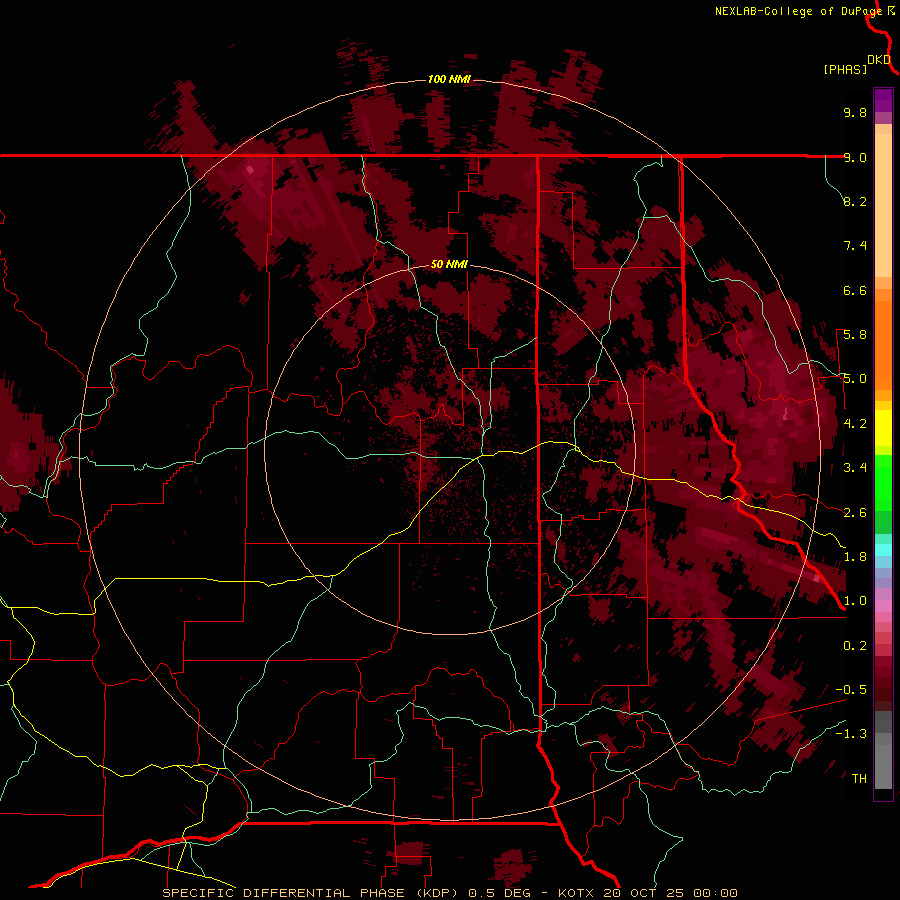Click the "20 OCT 25" date in the caption

click(645, 893)
